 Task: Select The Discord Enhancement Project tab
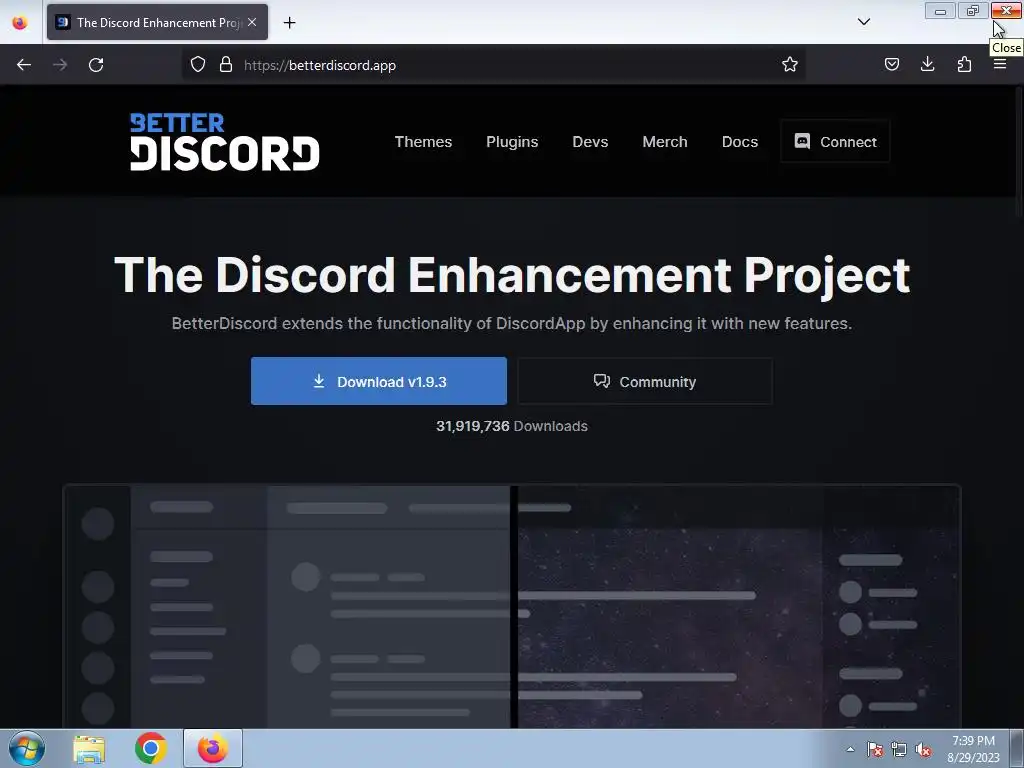point(157,22)
